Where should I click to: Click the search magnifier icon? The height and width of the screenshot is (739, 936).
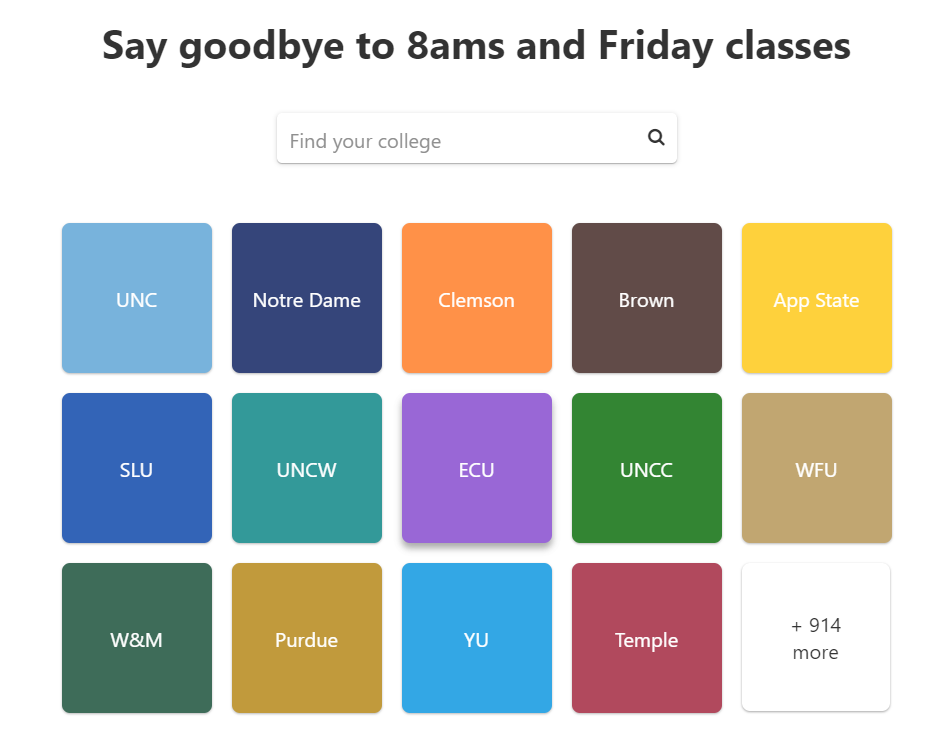tap(656, 138)
